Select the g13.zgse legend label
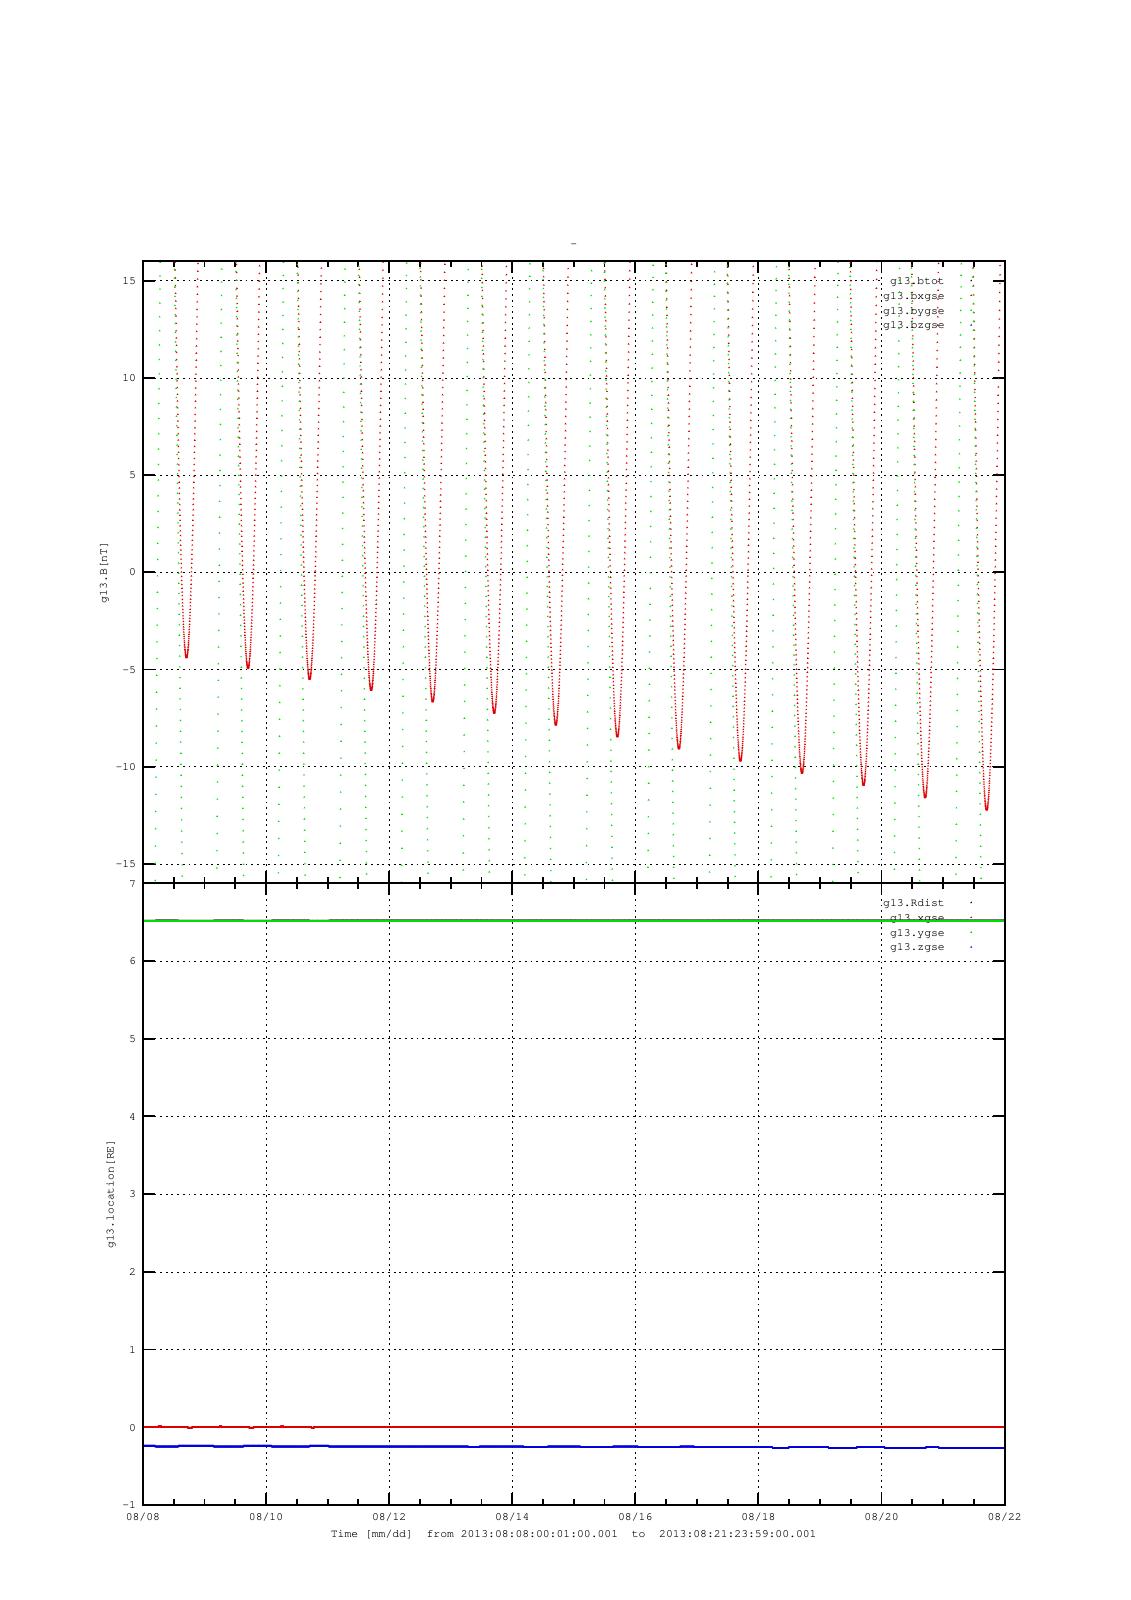Screen dimensions: 1131x1600 916,947
